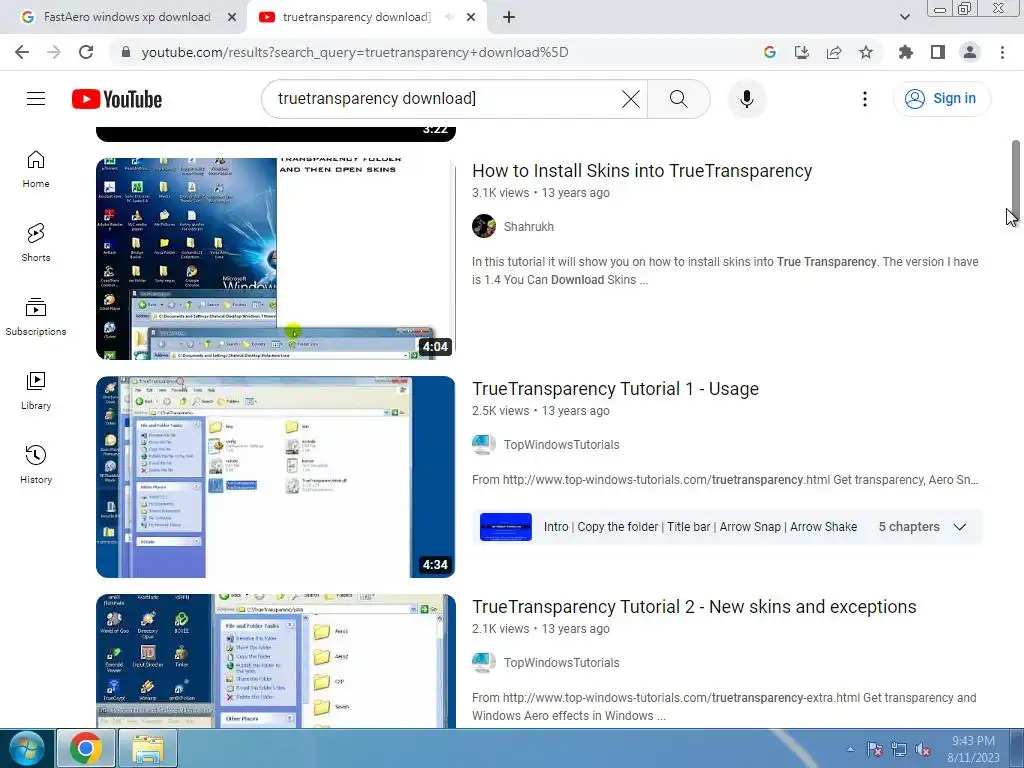Open Windows Explorer from the taskbar
The width and height of the screenshot is (1024, 768).
click(x=148, y=748)
